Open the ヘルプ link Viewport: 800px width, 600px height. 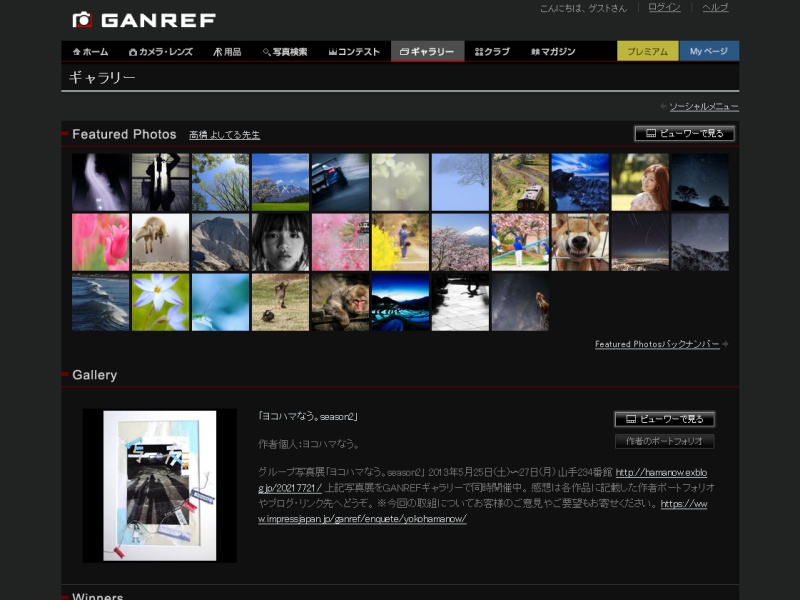pyautogui.click(x=717, y=8)
